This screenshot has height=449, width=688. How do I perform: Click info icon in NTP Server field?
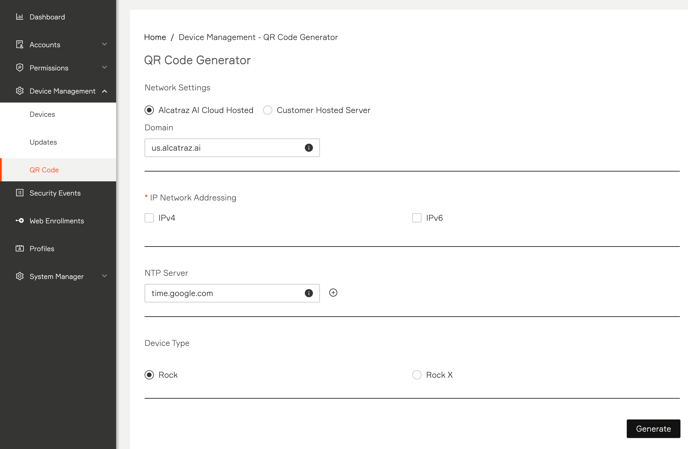[x=309, y=293]
